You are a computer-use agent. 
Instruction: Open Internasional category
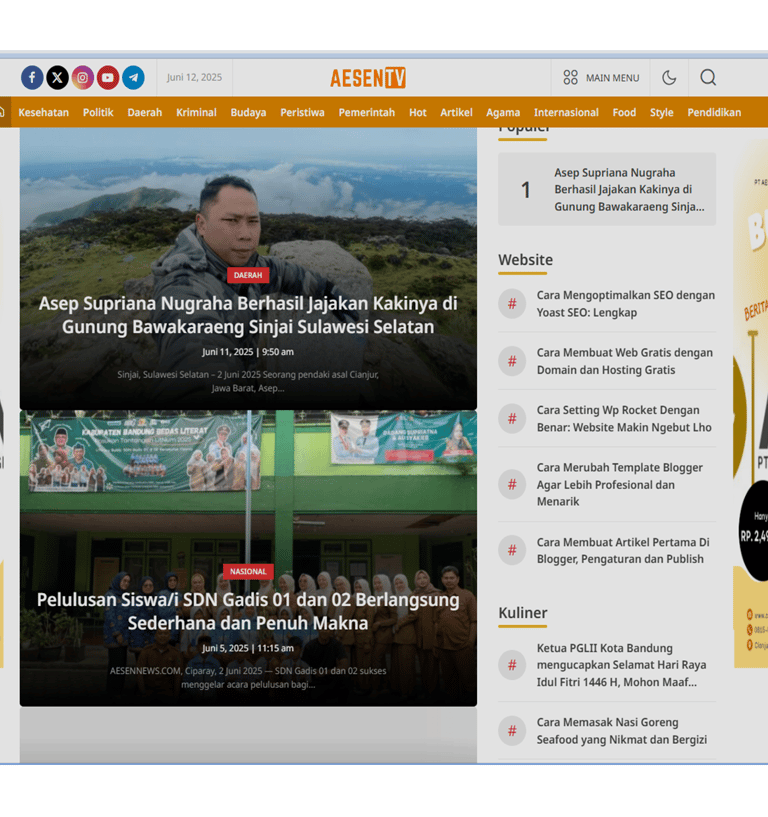(x=566, y=113)
